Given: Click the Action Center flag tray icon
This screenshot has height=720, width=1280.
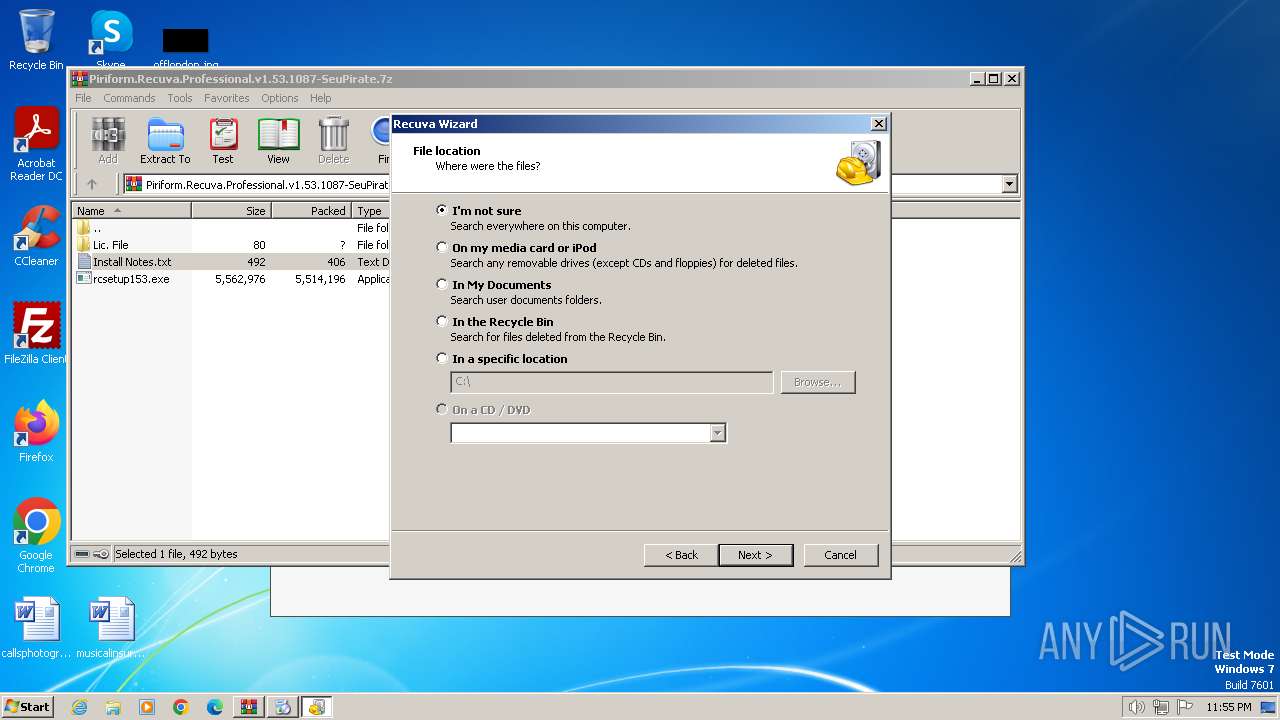Looking at the screenshot, I should coord(1185,707).
